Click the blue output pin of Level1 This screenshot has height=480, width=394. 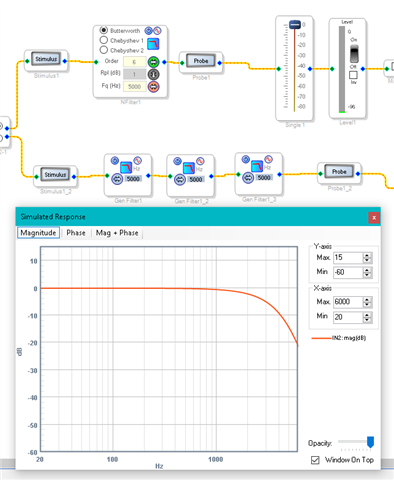coord(363,69)
